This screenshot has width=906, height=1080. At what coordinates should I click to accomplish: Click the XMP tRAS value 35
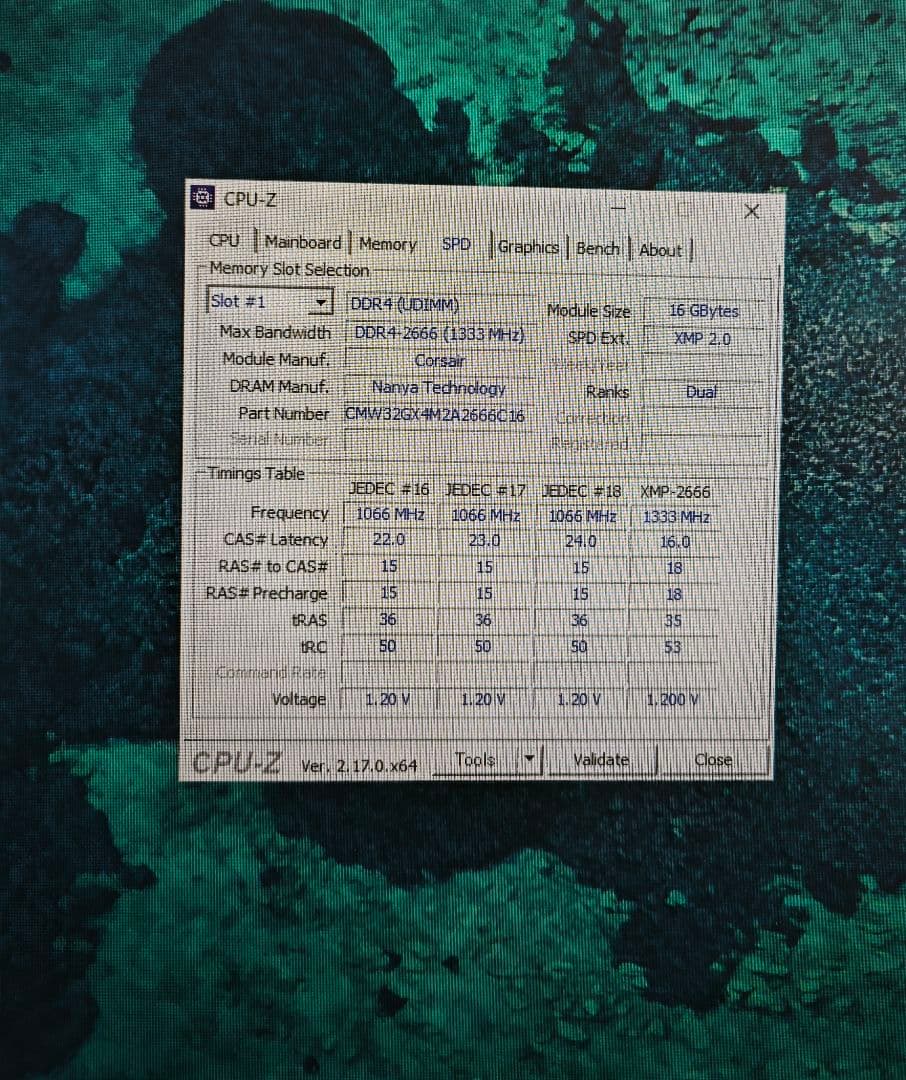pyautogui.click(x=673, y=621)
